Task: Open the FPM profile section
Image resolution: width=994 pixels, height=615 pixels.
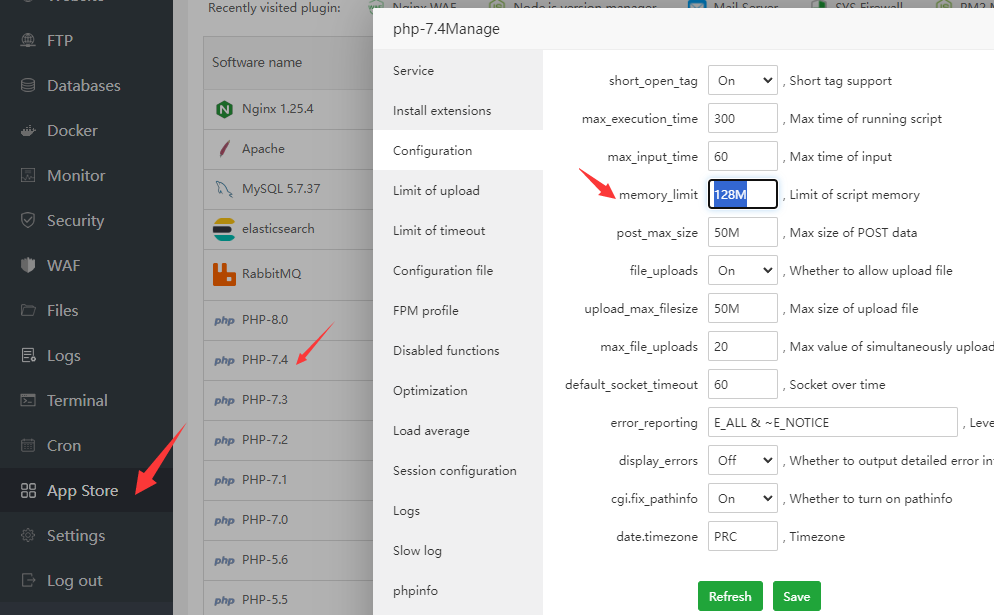Action: (x=425, y=310)
